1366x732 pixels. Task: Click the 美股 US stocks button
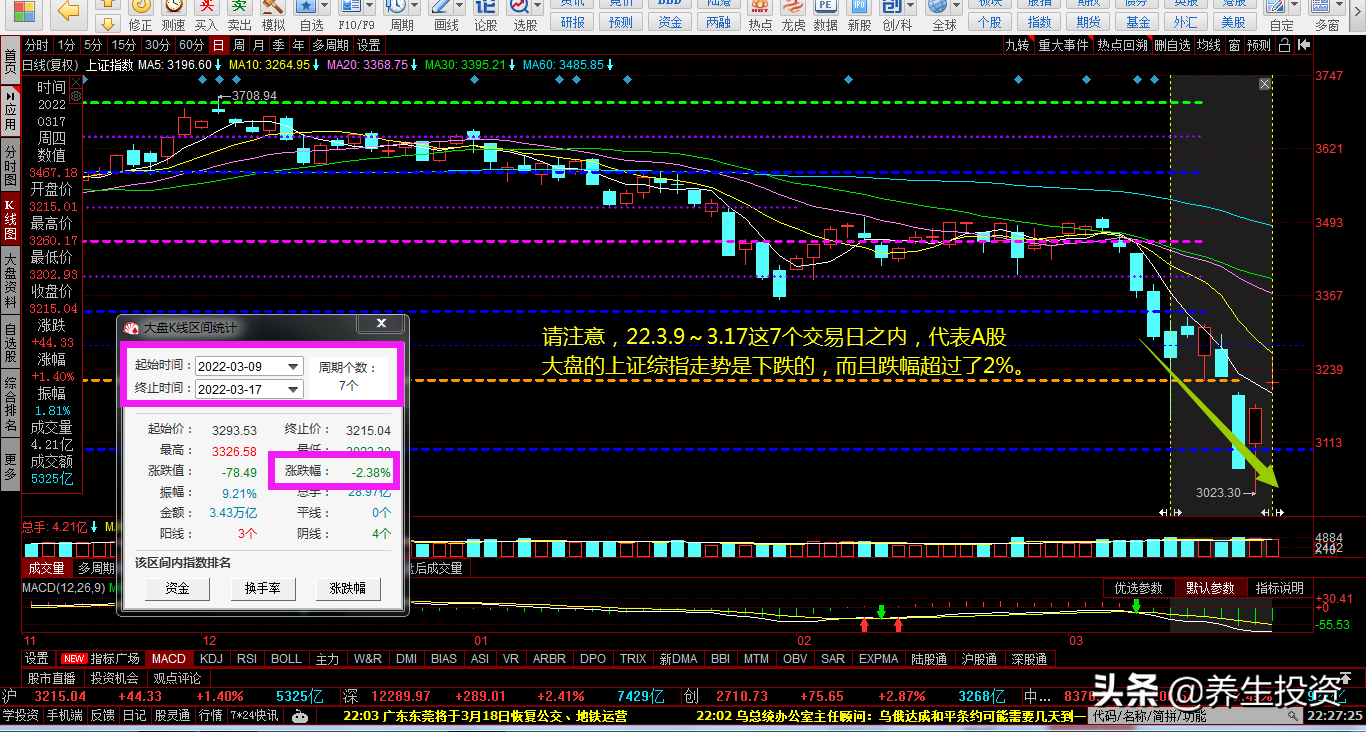(x=1234, y=22)
